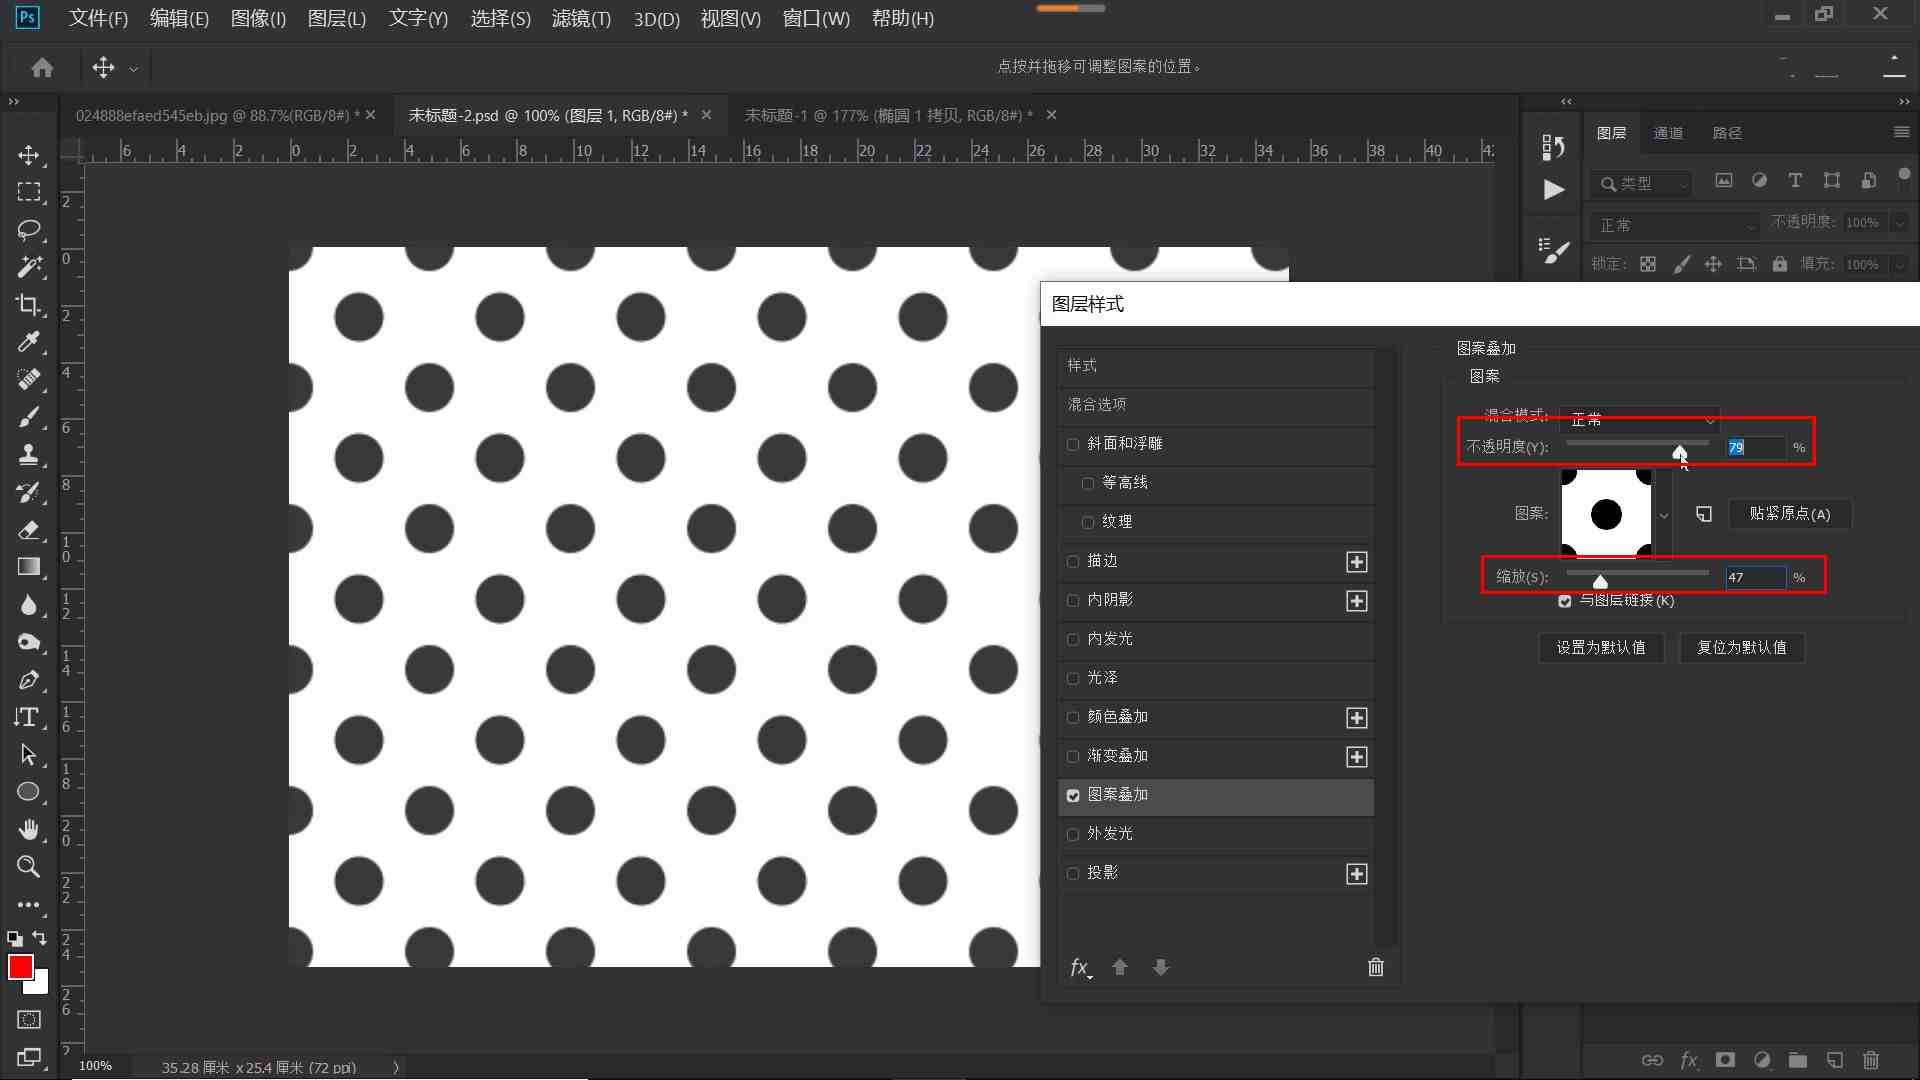This screenshot has height=1080, width=1920.
Task: Swap foreground and background colors
Action: click(40, 938)
